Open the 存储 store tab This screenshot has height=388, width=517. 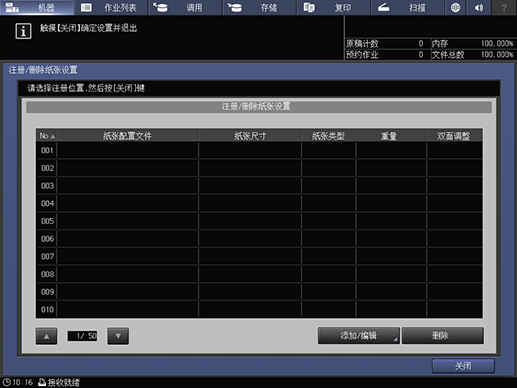[x=259, y=7]
